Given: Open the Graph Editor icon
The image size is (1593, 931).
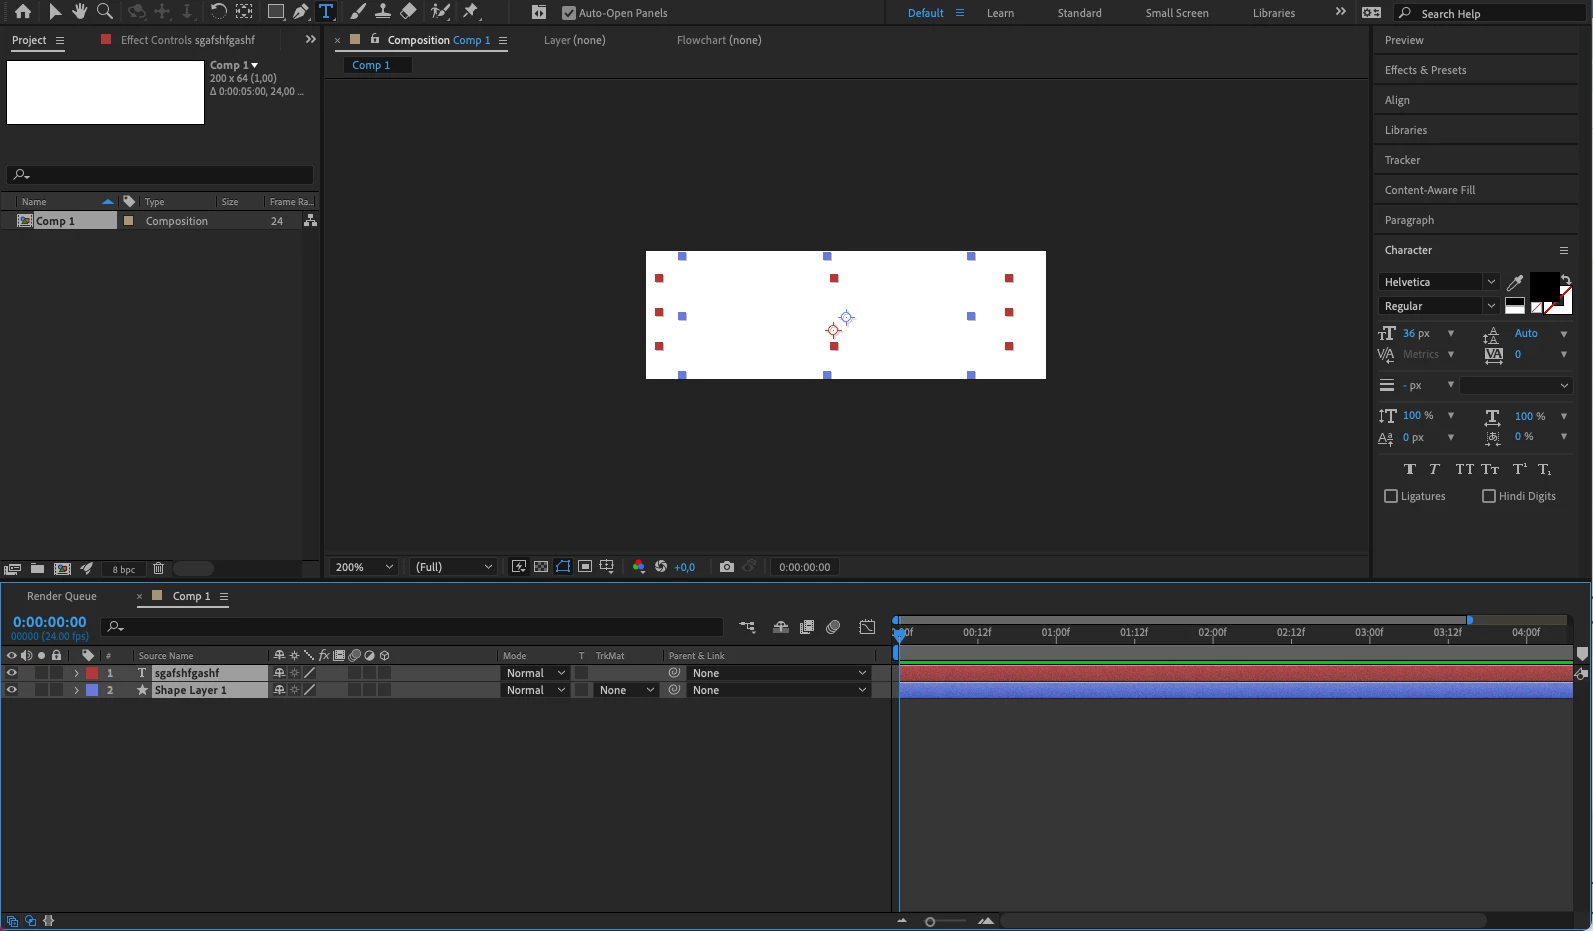Looking at the screenshot, I should [x=867, y=627].
